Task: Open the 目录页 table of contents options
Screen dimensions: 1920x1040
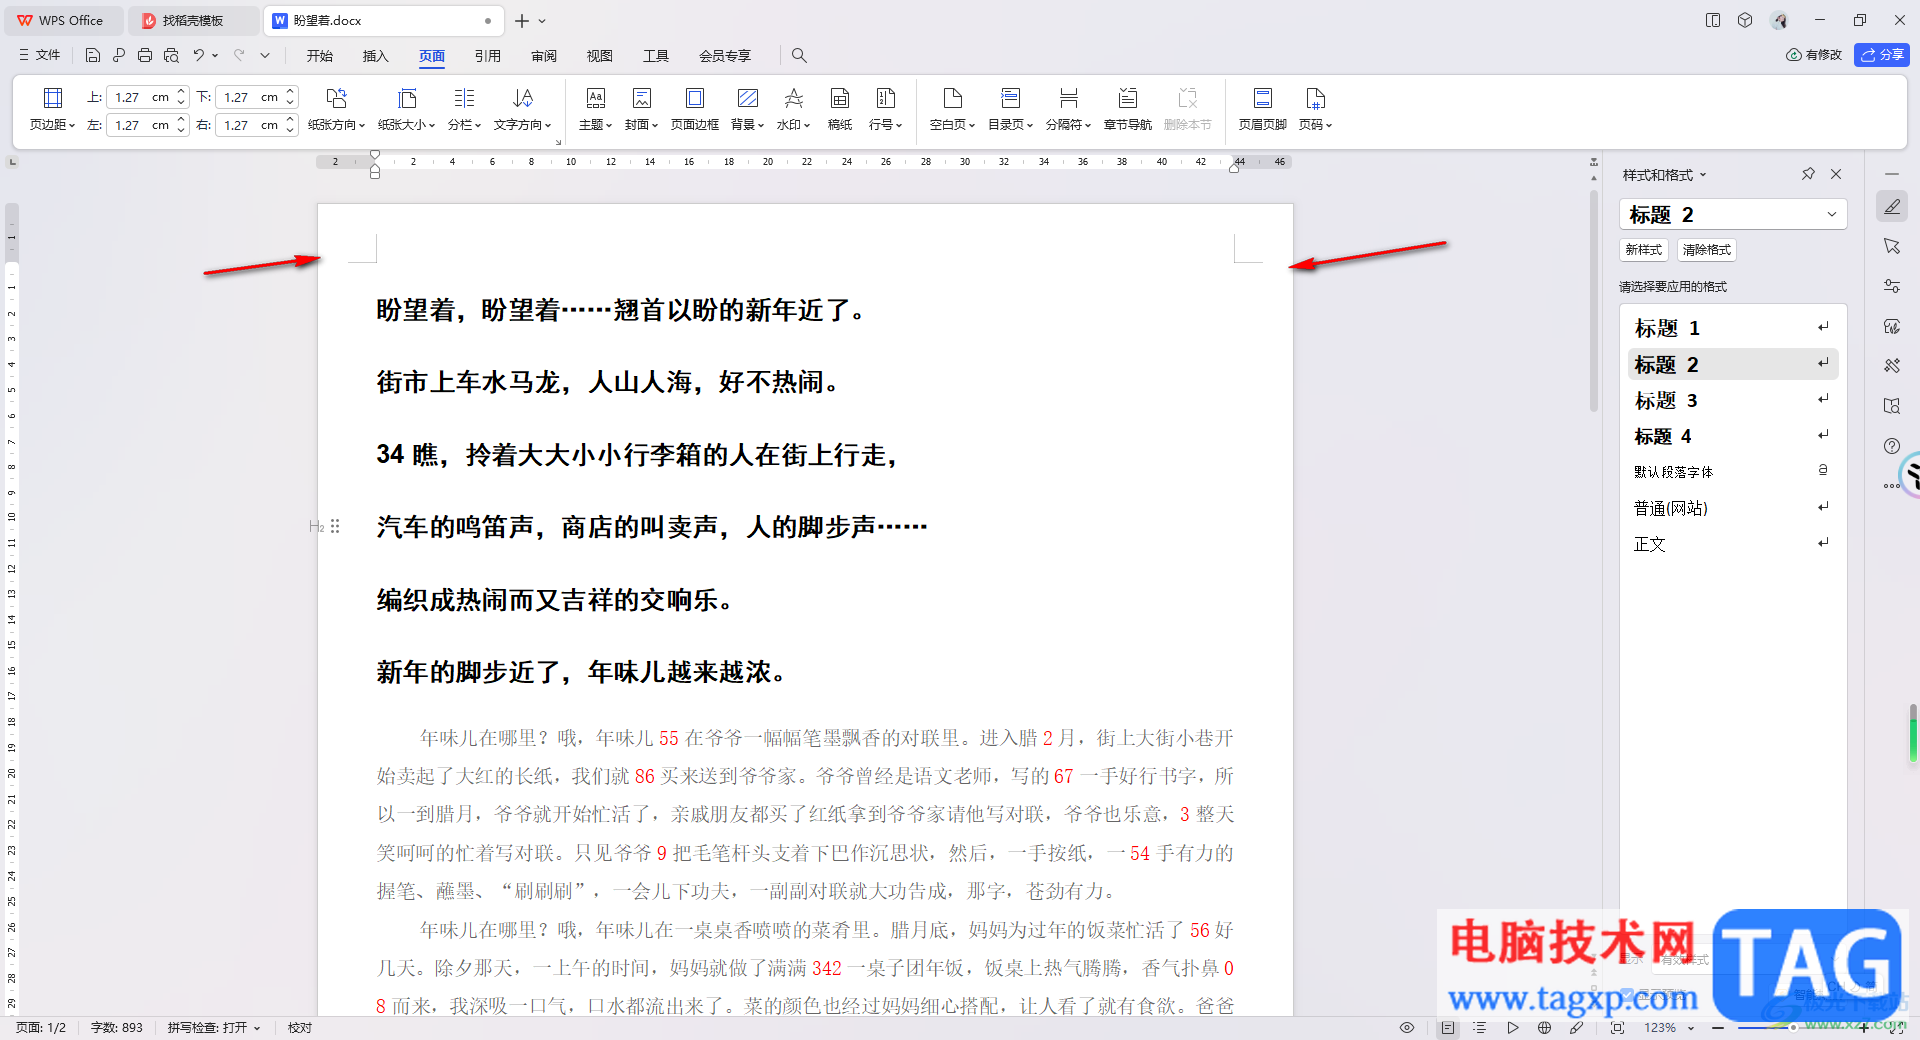Action: (x=1010, y=109)
